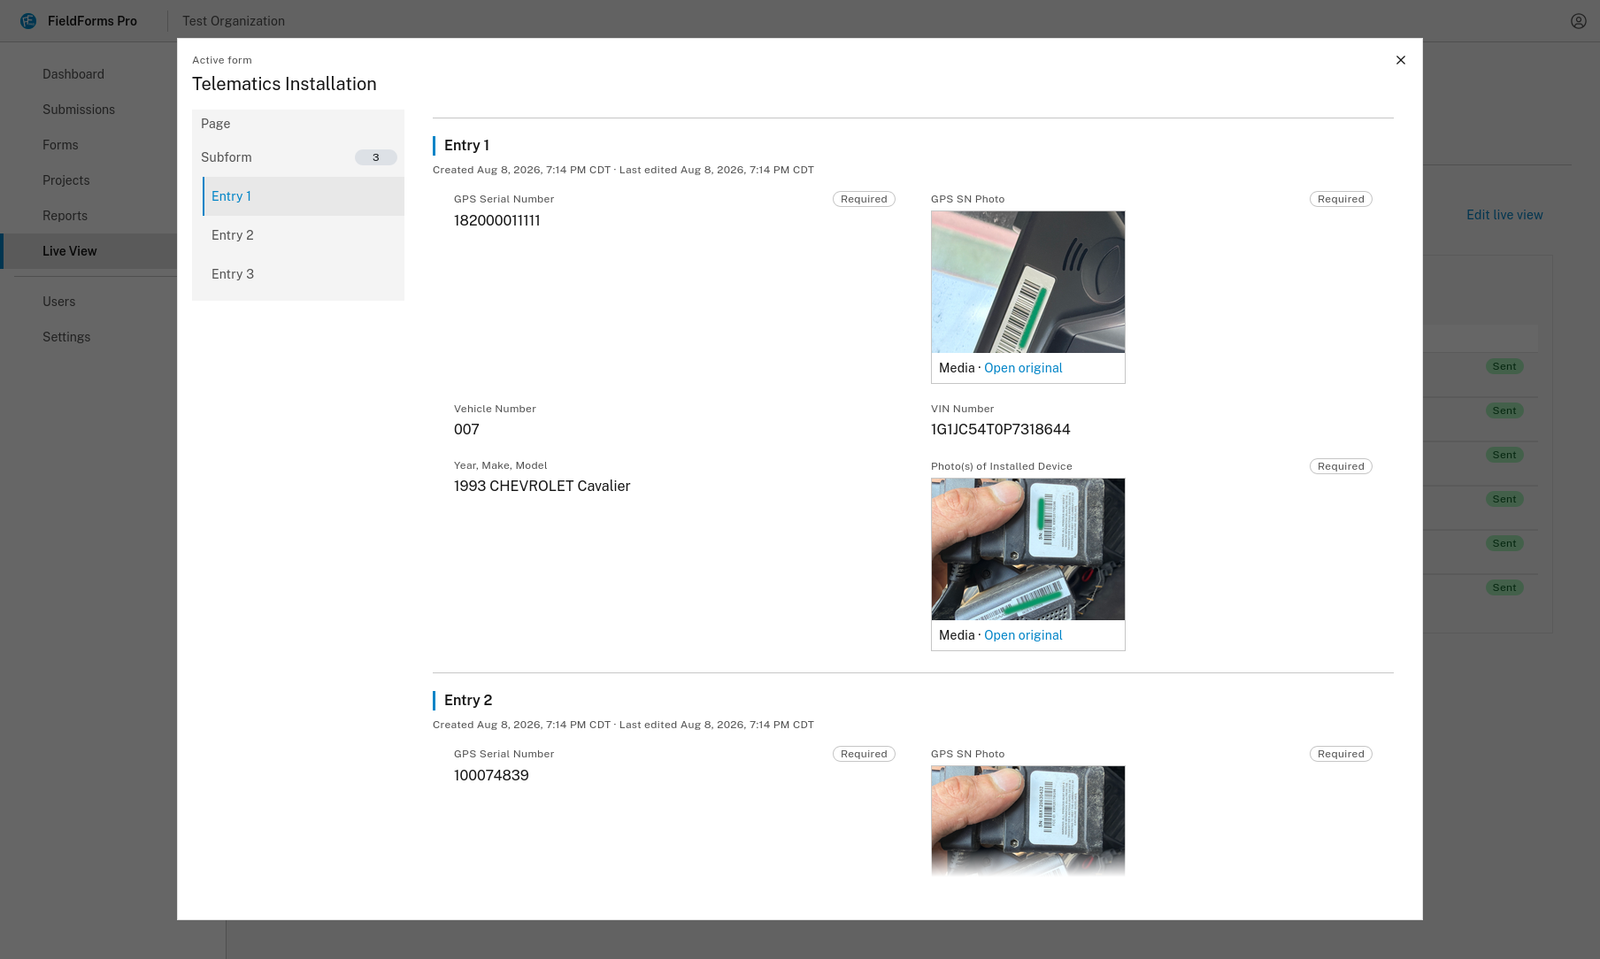
Task: Click GPS serial number 182000011111
Action: click(497, 221)
